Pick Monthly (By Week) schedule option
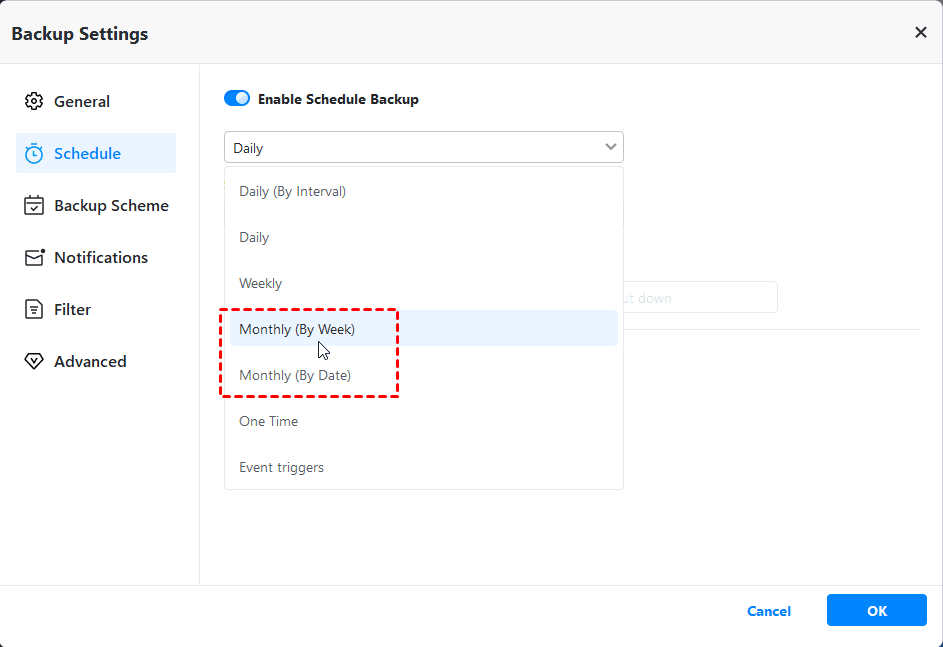The image size is (943, 647). 297,329
